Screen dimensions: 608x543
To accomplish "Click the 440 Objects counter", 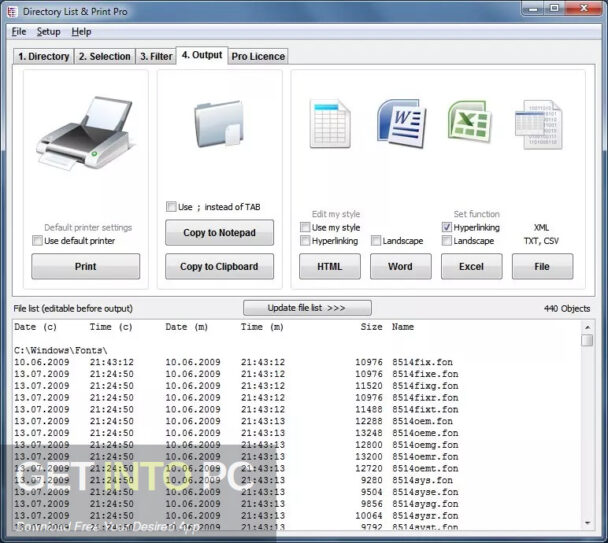I will pos(567,309).
